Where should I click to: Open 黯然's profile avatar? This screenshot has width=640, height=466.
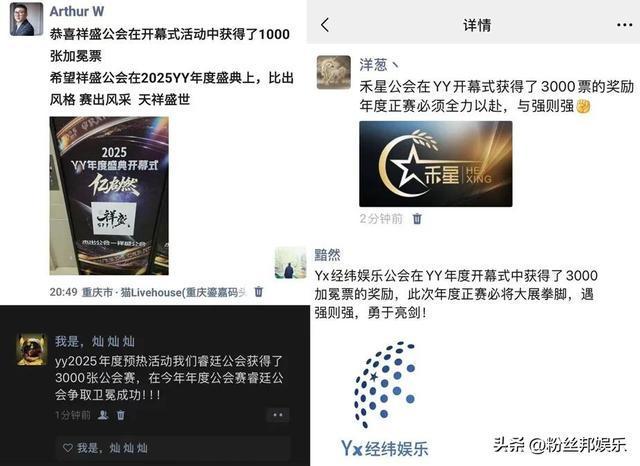[x=290, y=263]
